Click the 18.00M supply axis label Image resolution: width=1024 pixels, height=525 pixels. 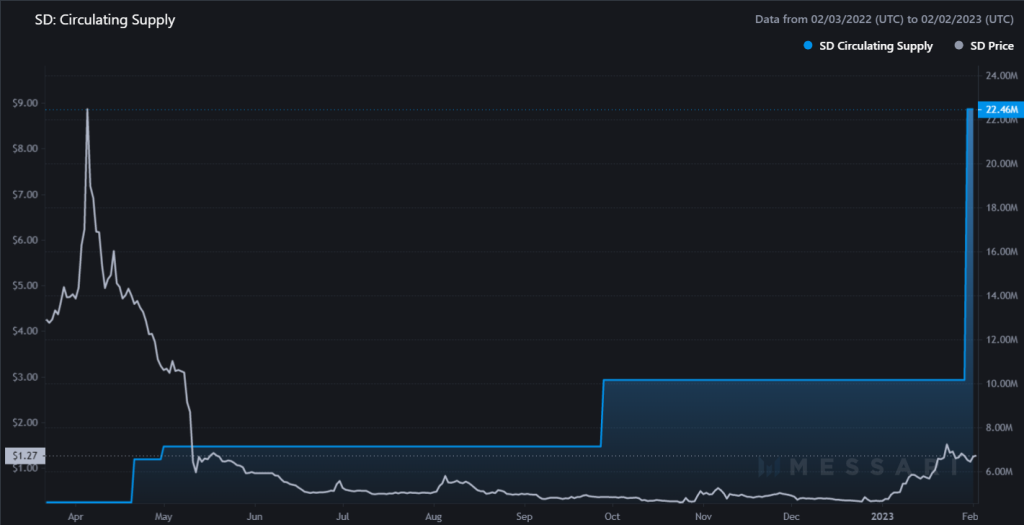point(1002,208)
